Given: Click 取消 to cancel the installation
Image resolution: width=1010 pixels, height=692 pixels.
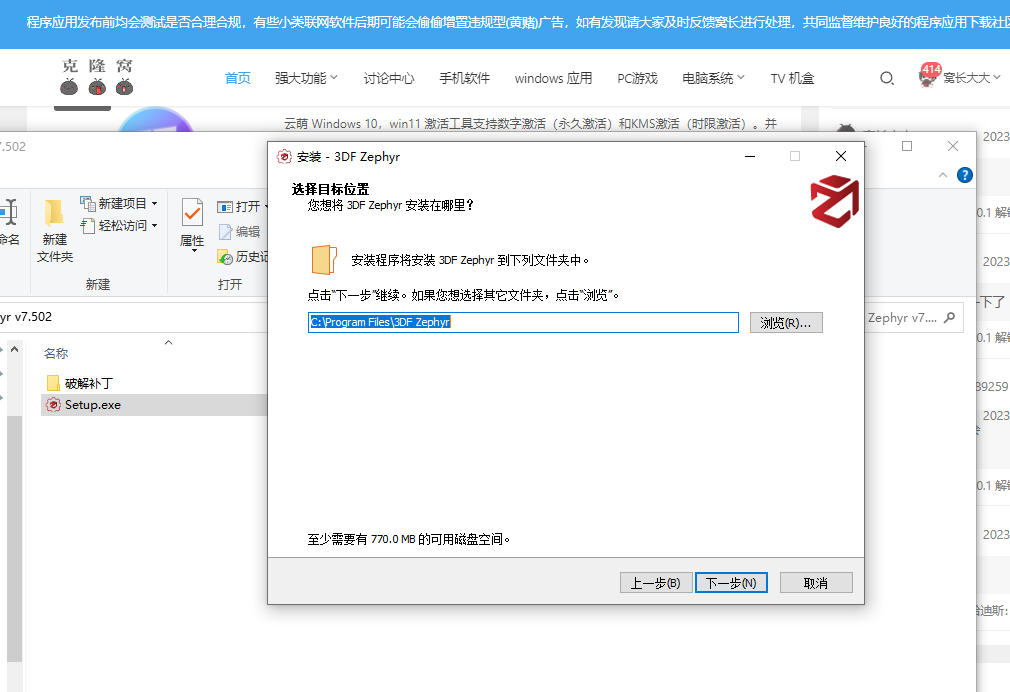Looking at the screenshot, I should click(816, 583).
